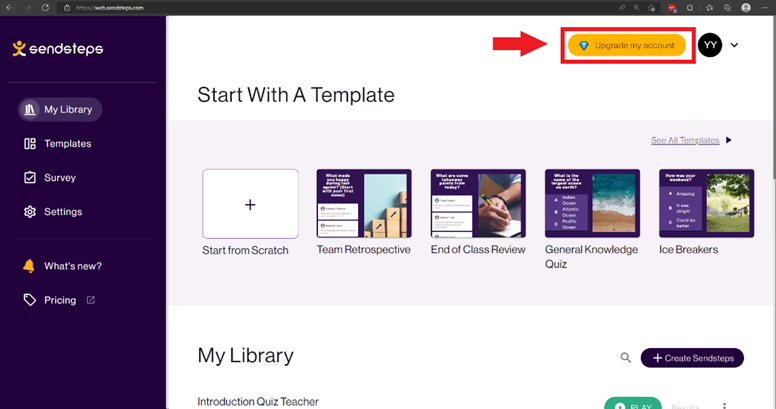
Task: Refresh the page in the browser toolbar
Action: (46, 7)
